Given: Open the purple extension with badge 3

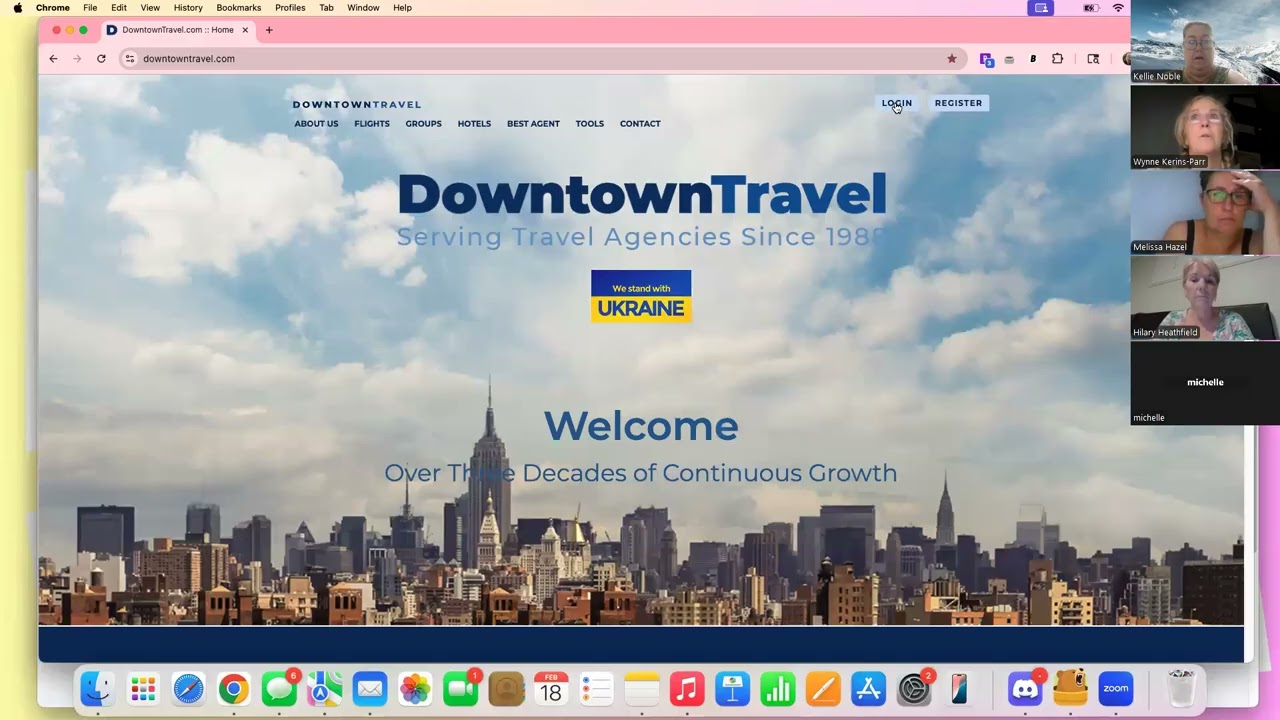Looking at the screenshot, I should [986, 59].
